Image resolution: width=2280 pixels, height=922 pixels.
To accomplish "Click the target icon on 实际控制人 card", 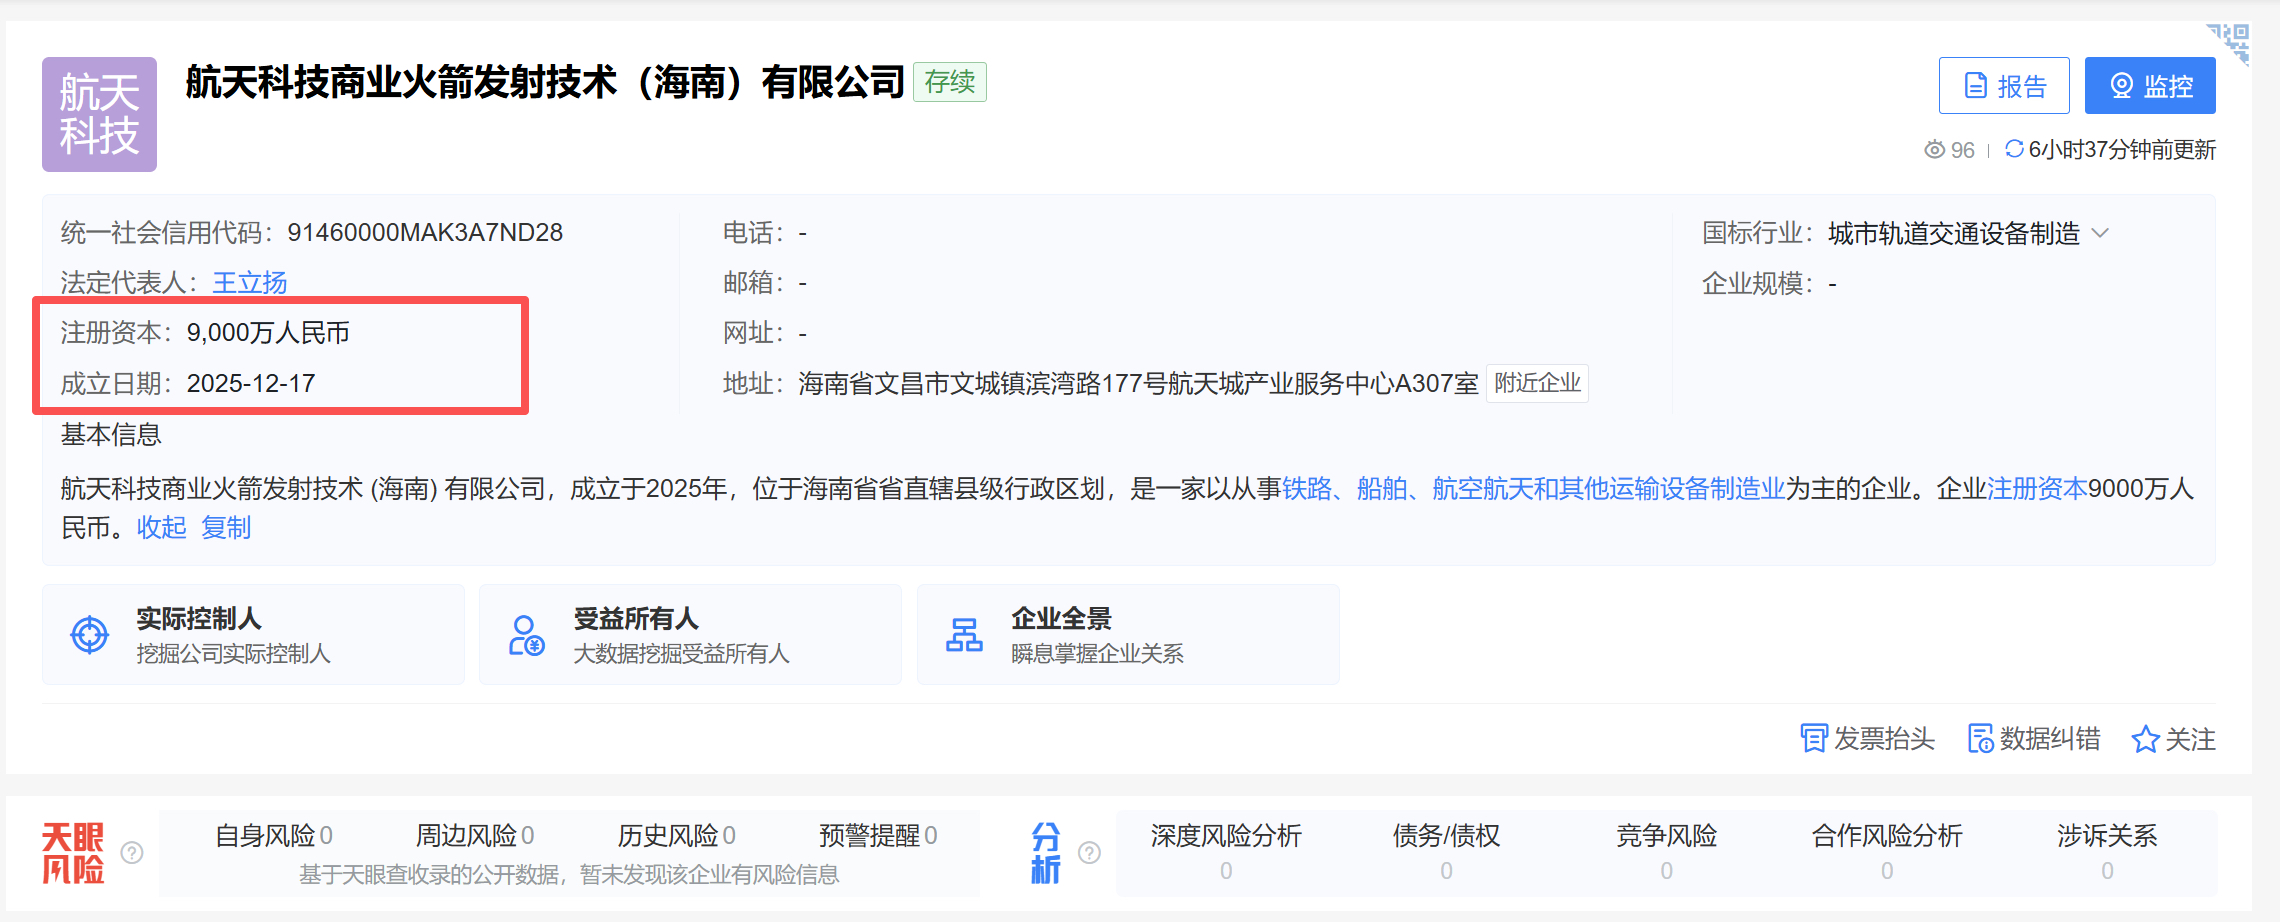I will click(x=90, y=634).
